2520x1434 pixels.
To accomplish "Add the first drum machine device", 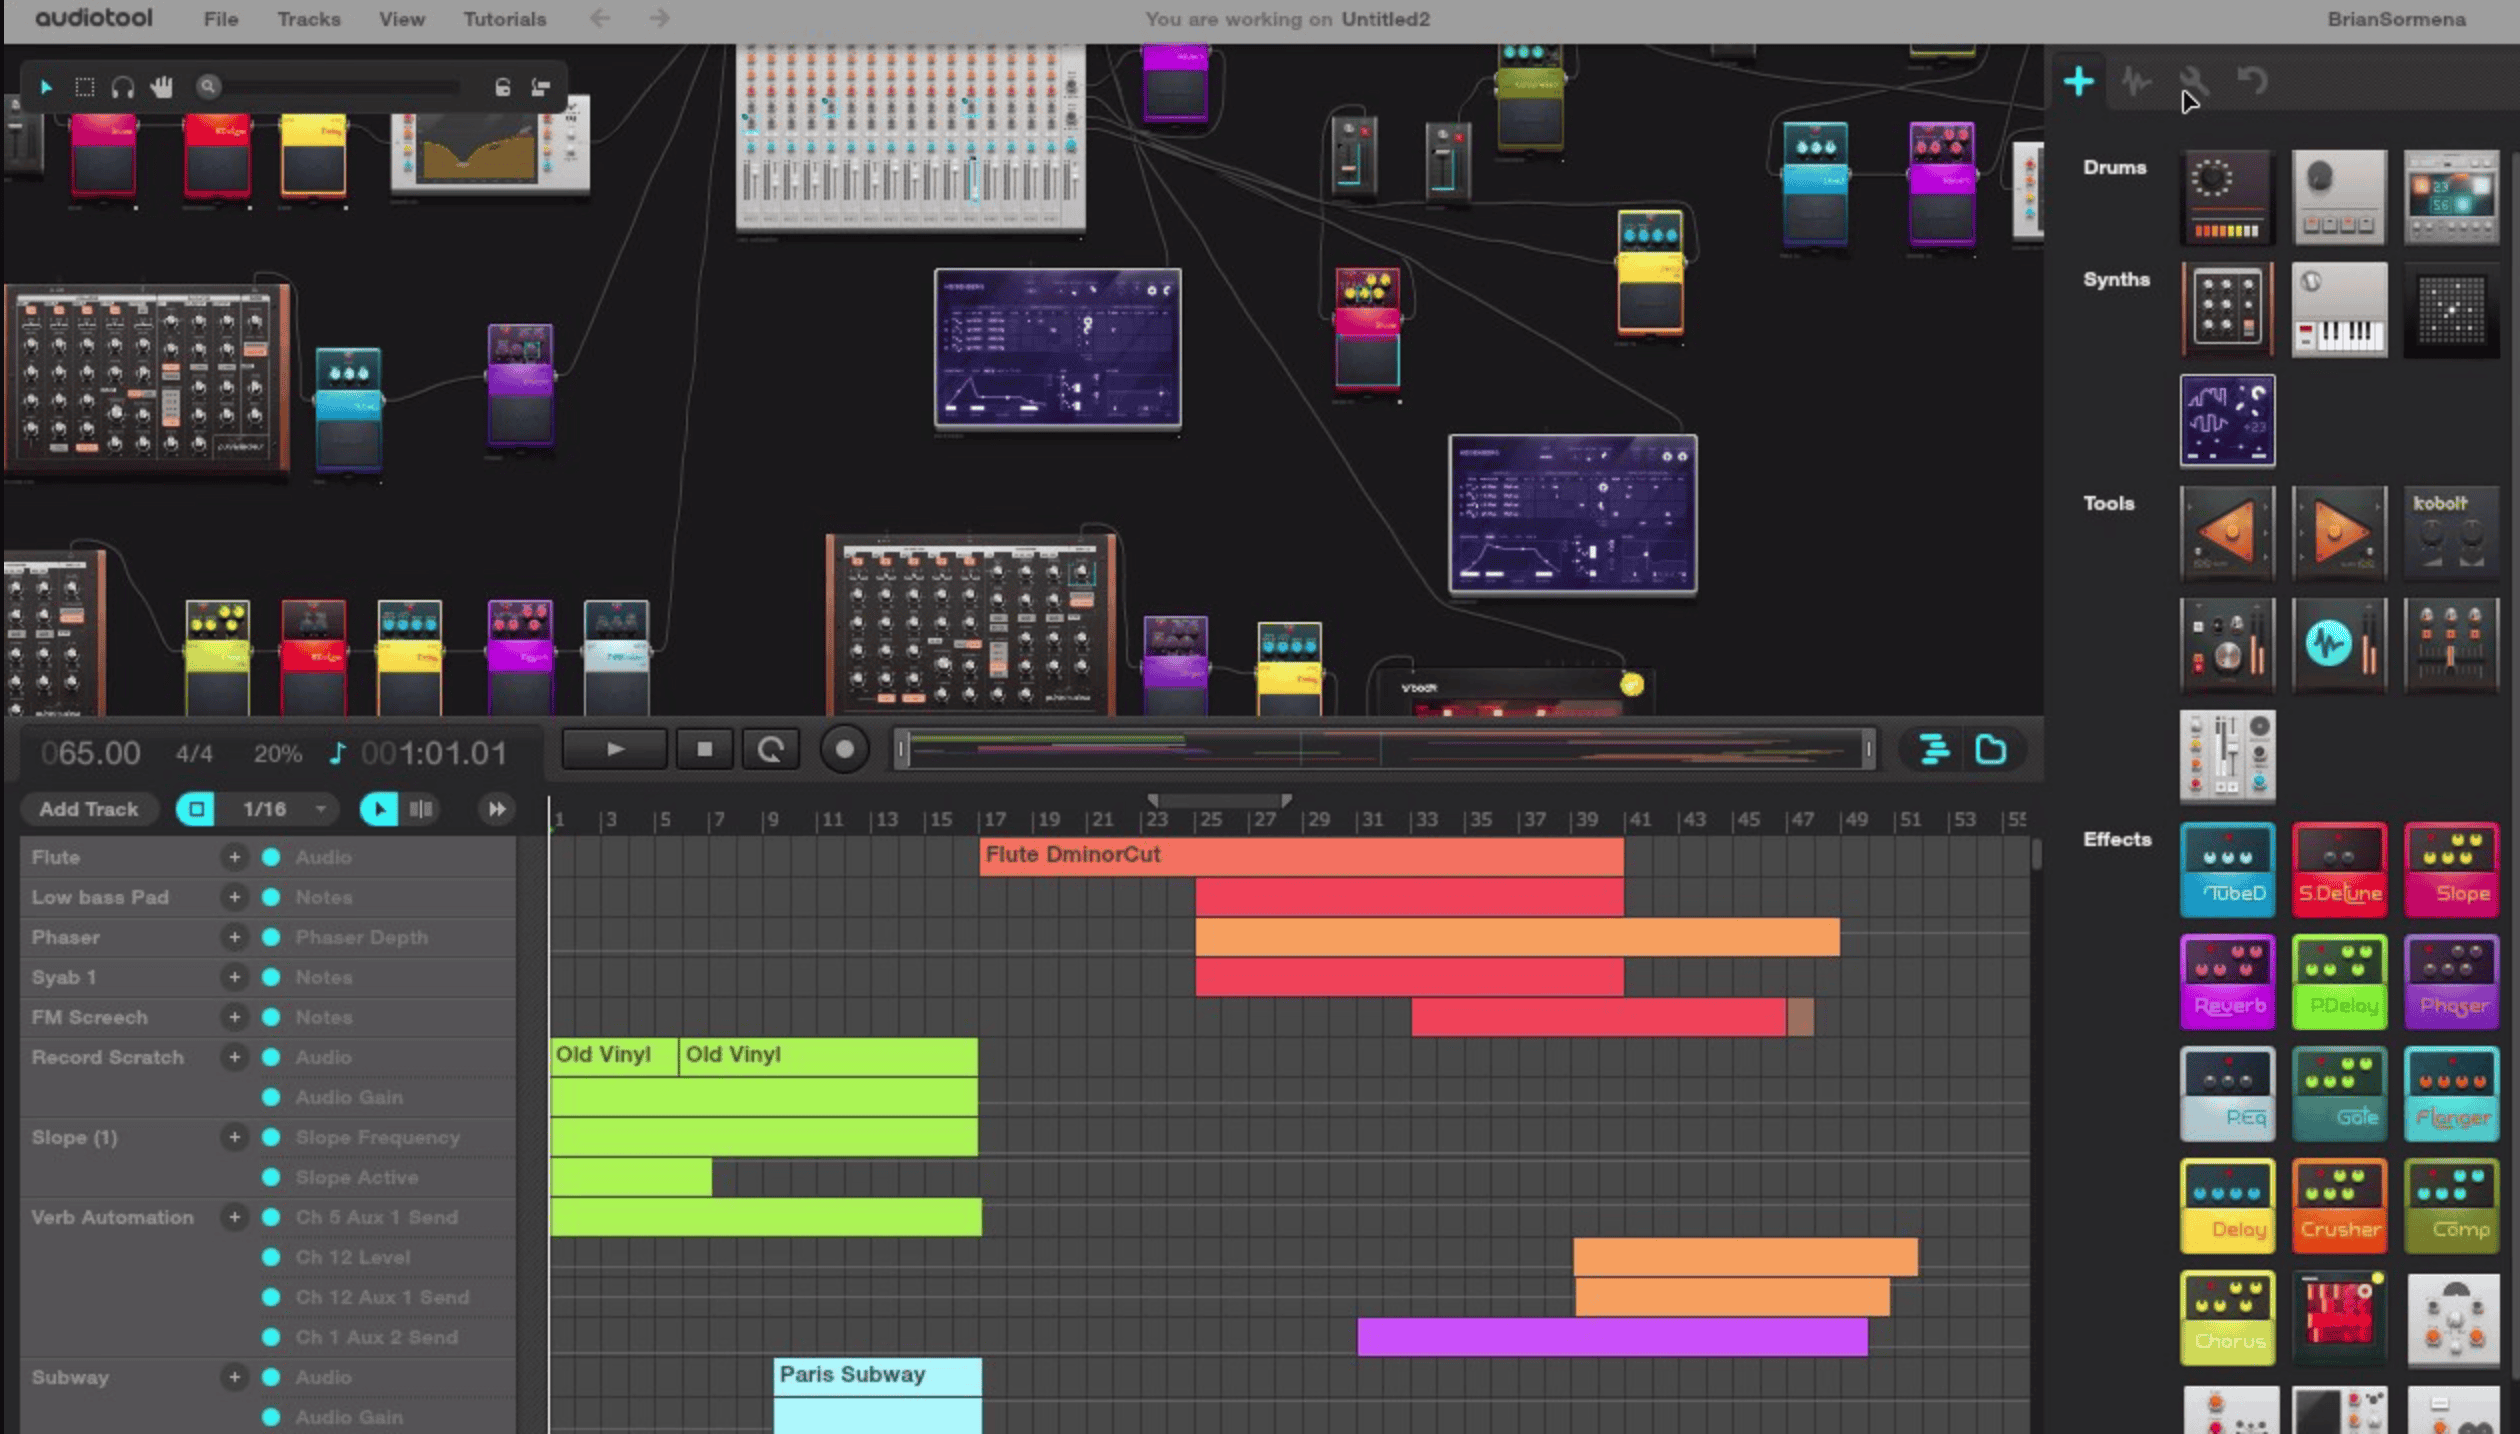I will [2227, 197].
